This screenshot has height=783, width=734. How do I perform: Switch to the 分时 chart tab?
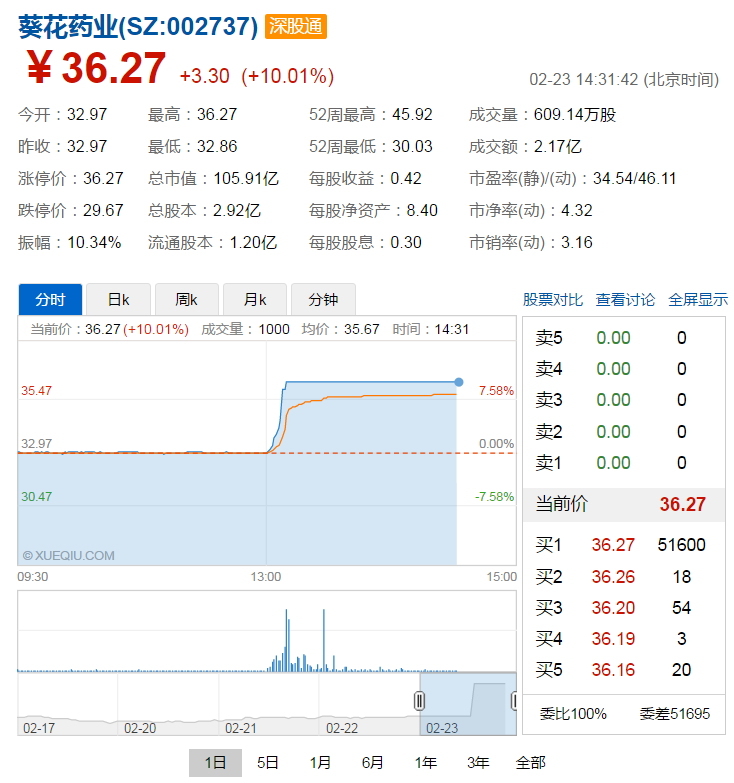tap(50, 300)
